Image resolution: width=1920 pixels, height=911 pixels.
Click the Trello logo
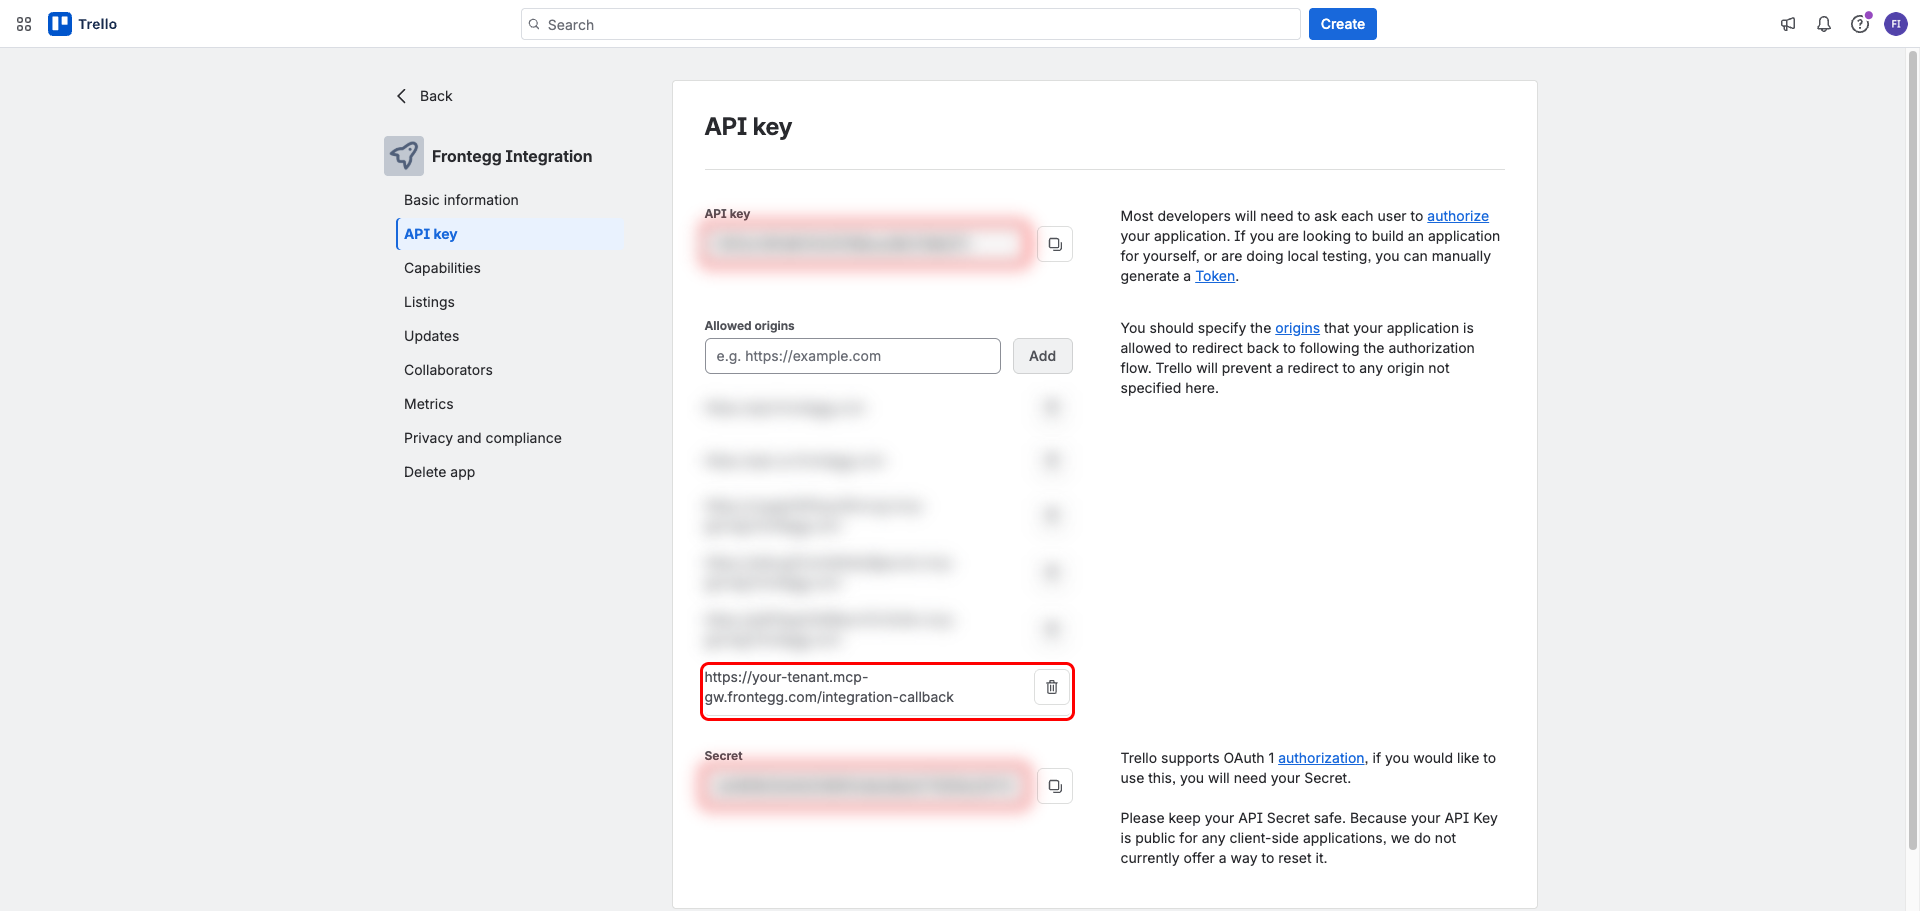[83, 24]
